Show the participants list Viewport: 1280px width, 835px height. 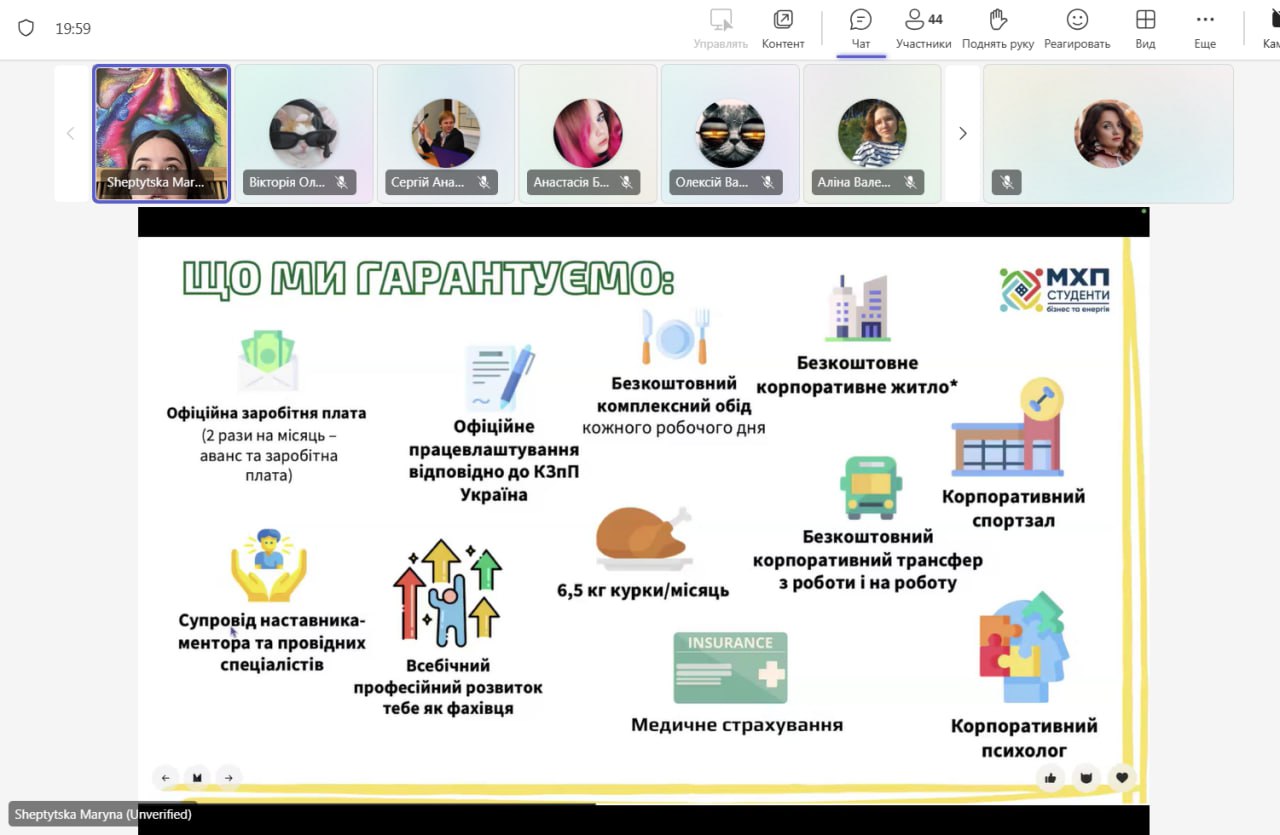[x=923, y=29]
